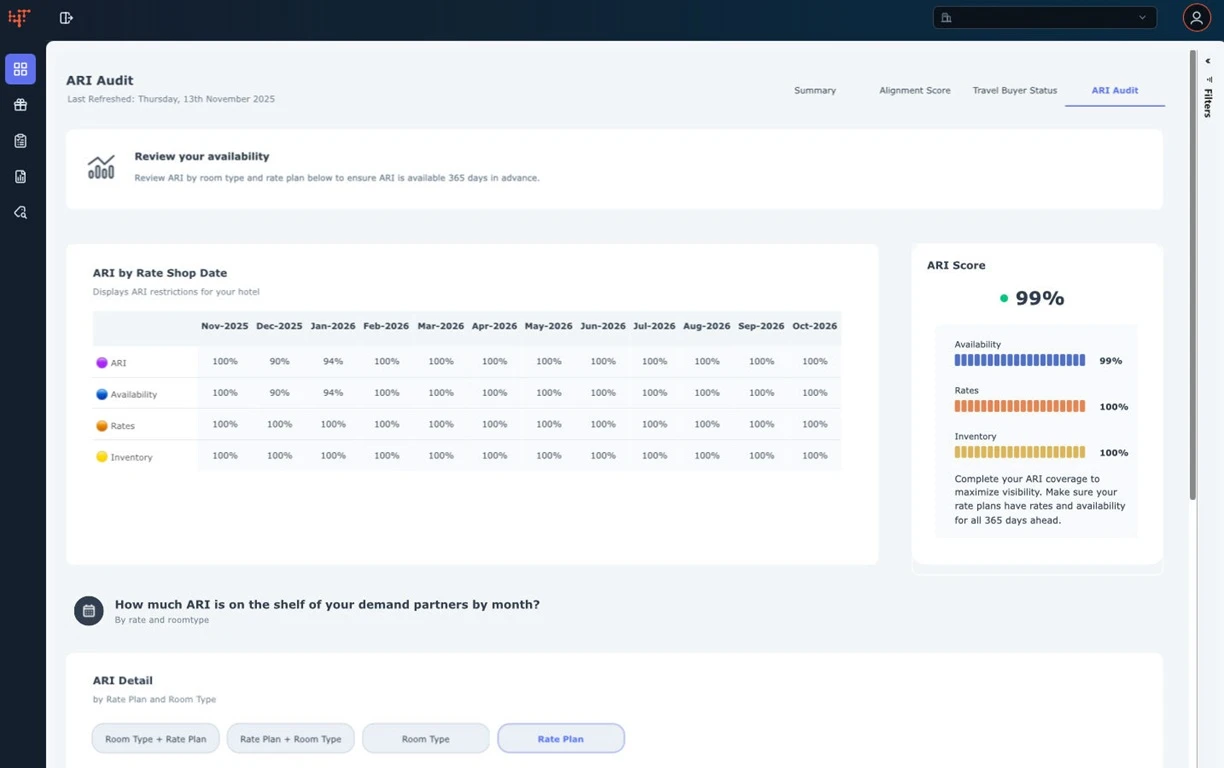Click Inventory 100% value for Oct-2026
This screenshot has width=1224, height=768.
click(x=815, y=455)
